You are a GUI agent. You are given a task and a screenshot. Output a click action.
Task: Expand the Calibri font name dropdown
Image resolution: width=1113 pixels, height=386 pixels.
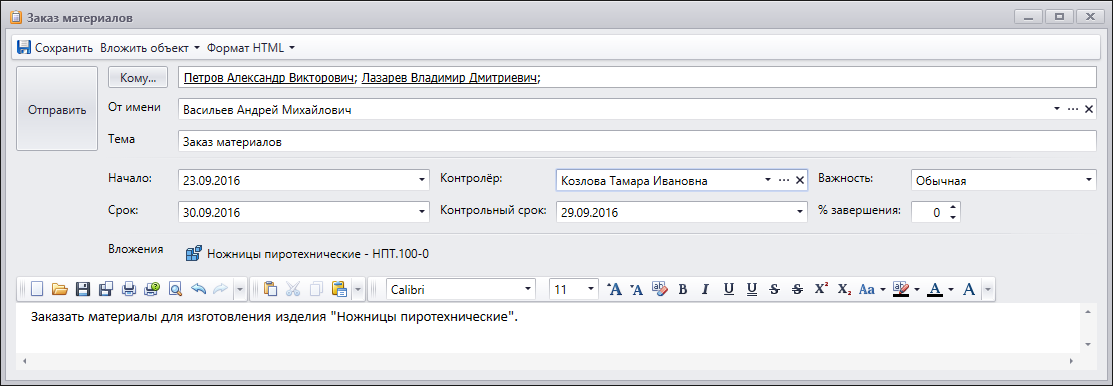point(528,289)
